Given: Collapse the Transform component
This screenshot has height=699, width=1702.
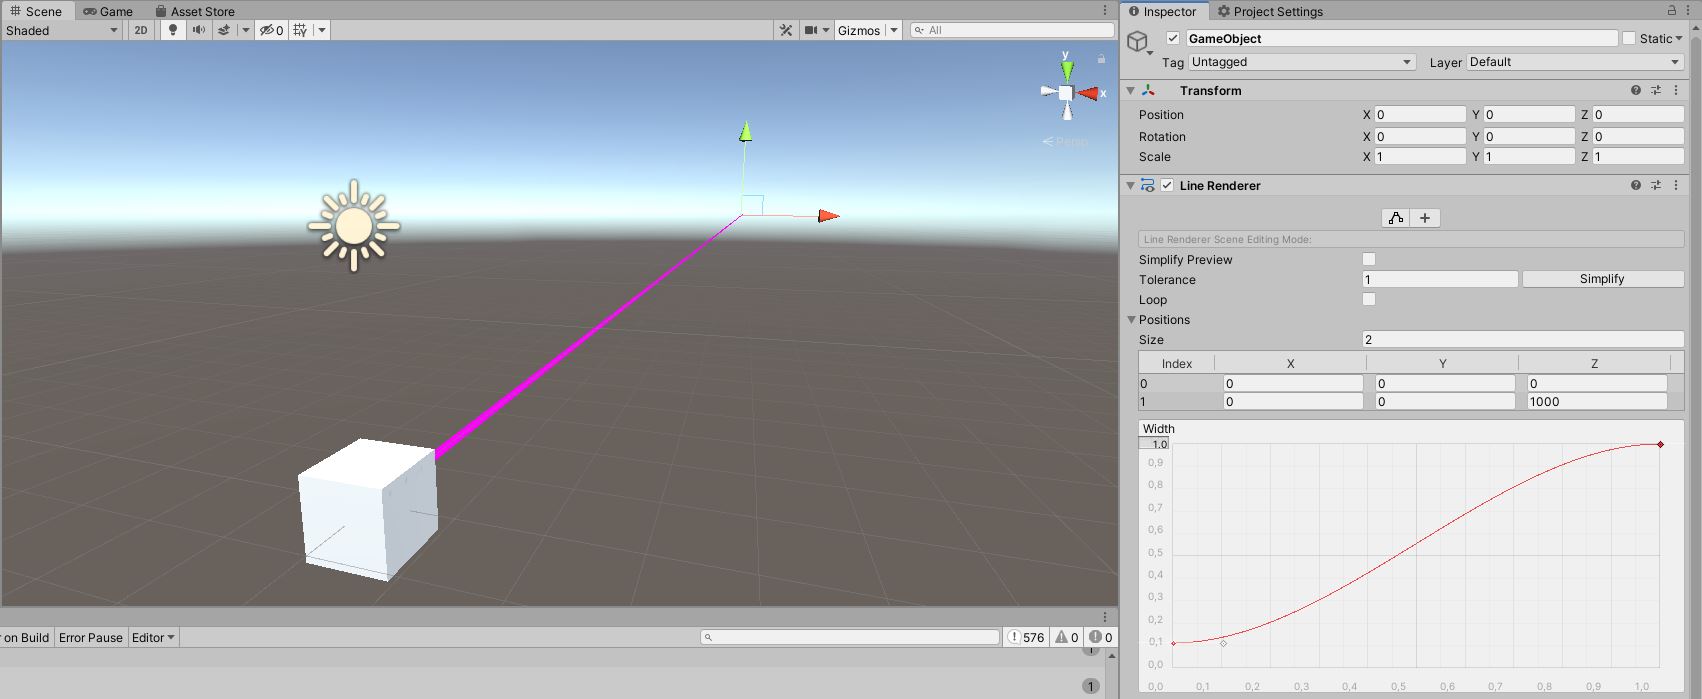Looking at the screenshot, I should tap(1131, 90).
